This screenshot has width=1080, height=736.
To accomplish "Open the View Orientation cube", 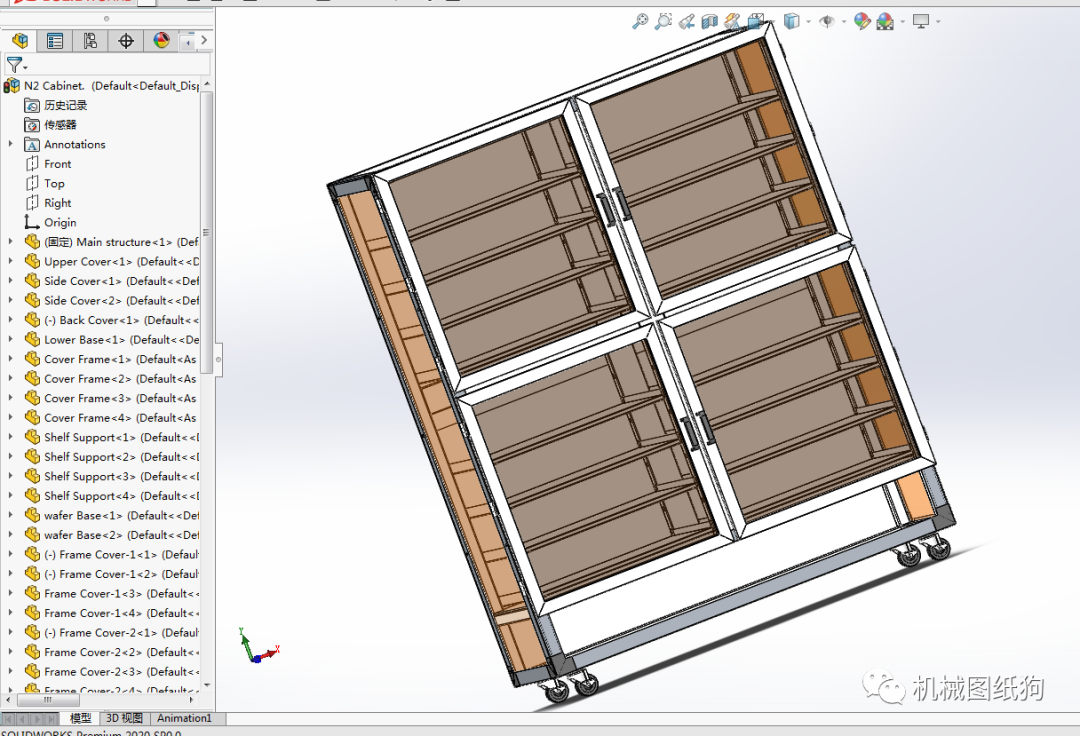I will coord(756,22).
